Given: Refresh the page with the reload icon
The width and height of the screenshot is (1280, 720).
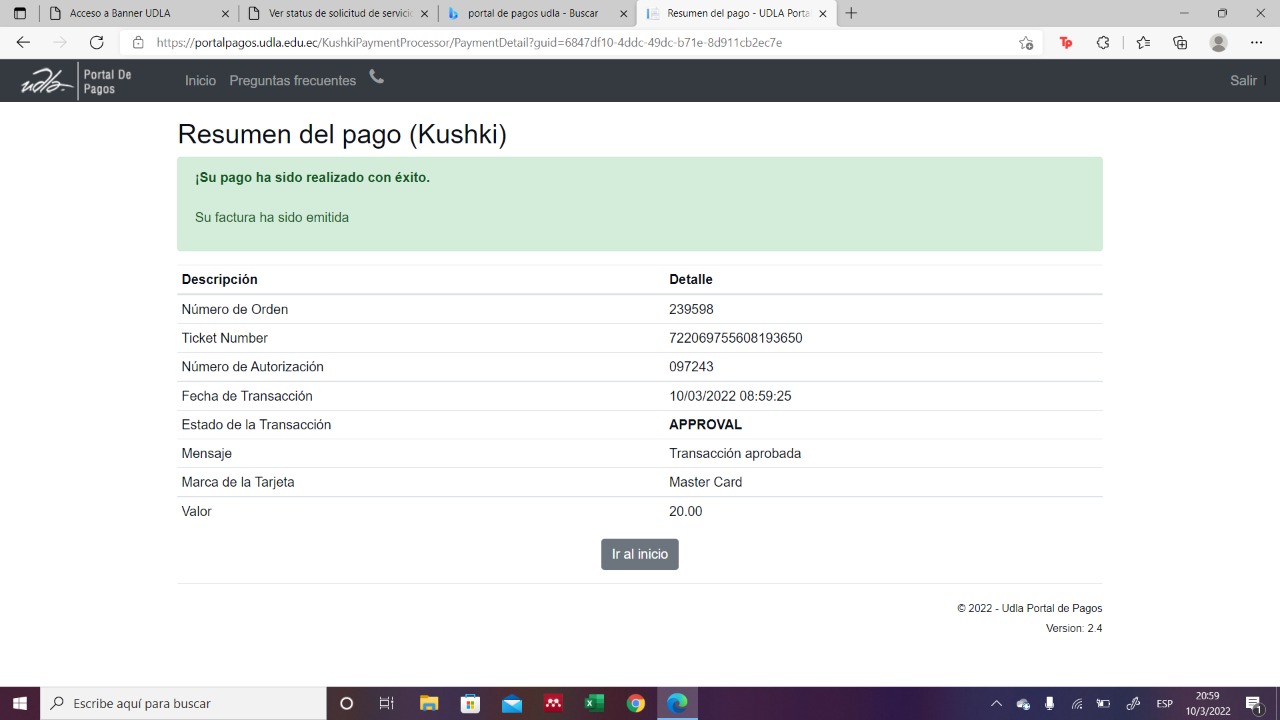Looking at the screenshot, I should pyautogui.click(x=97, y=42).
